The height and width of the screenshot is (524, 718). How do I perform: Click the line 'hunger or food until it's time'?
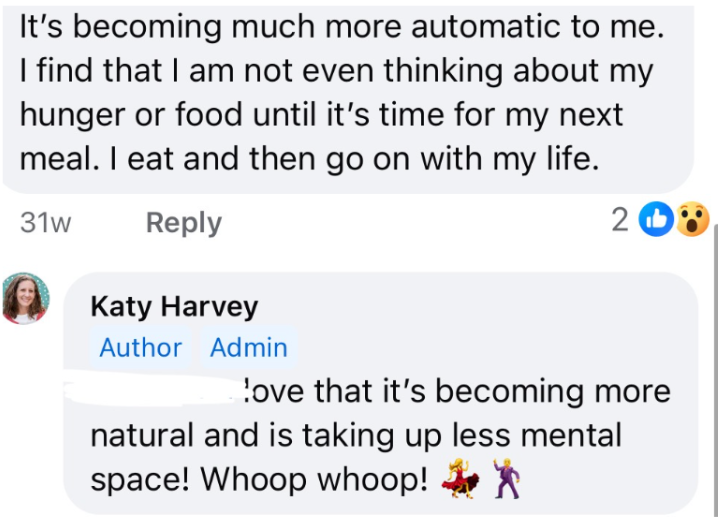click(x=321, y=114)
